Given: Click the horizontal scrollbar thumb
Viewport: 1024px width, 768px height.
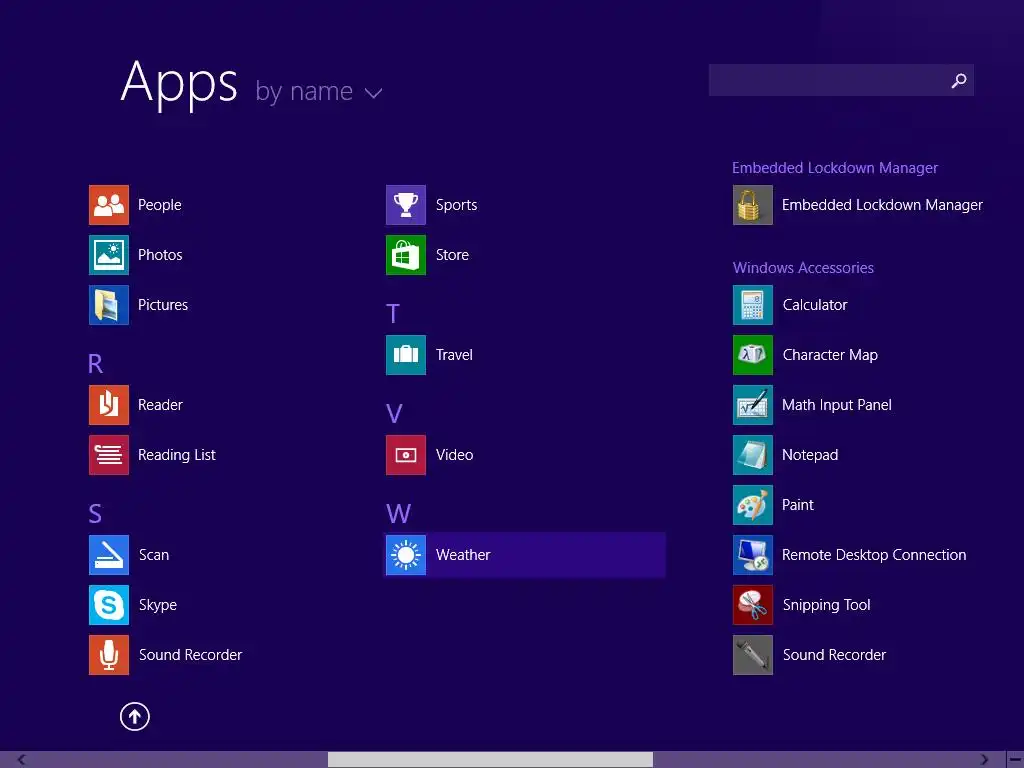Looking at the screenshot, I should pos(490,760).
